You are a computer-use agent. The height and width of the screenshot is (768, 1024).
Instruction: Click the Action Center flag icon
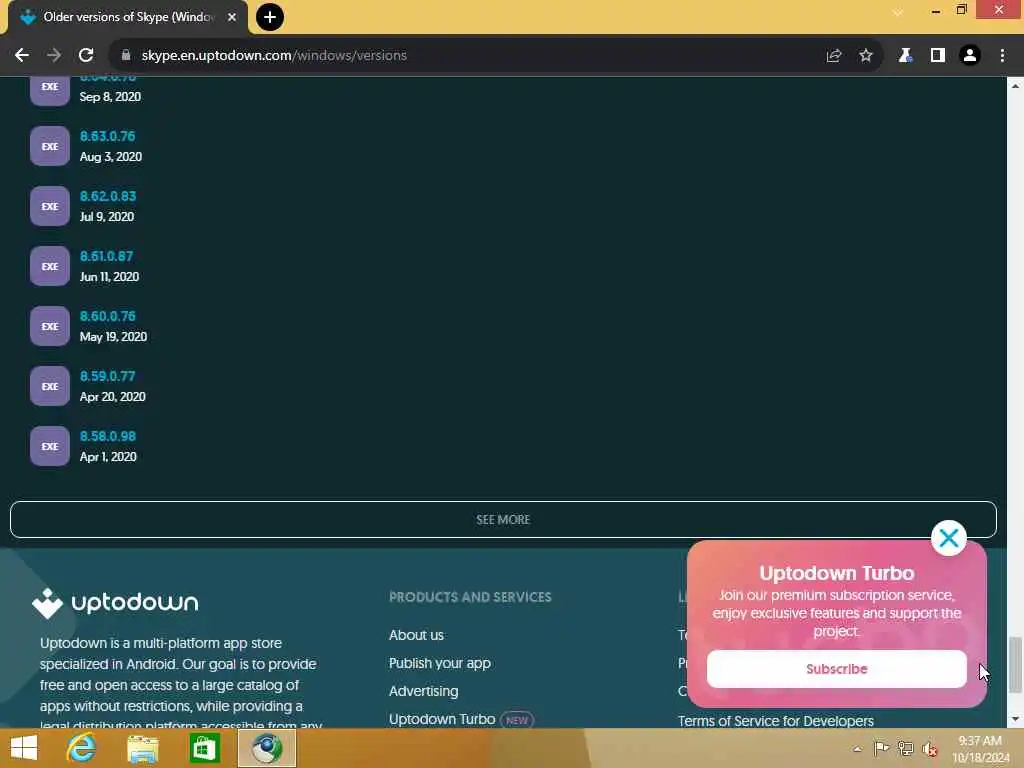[x=881, y=748]
